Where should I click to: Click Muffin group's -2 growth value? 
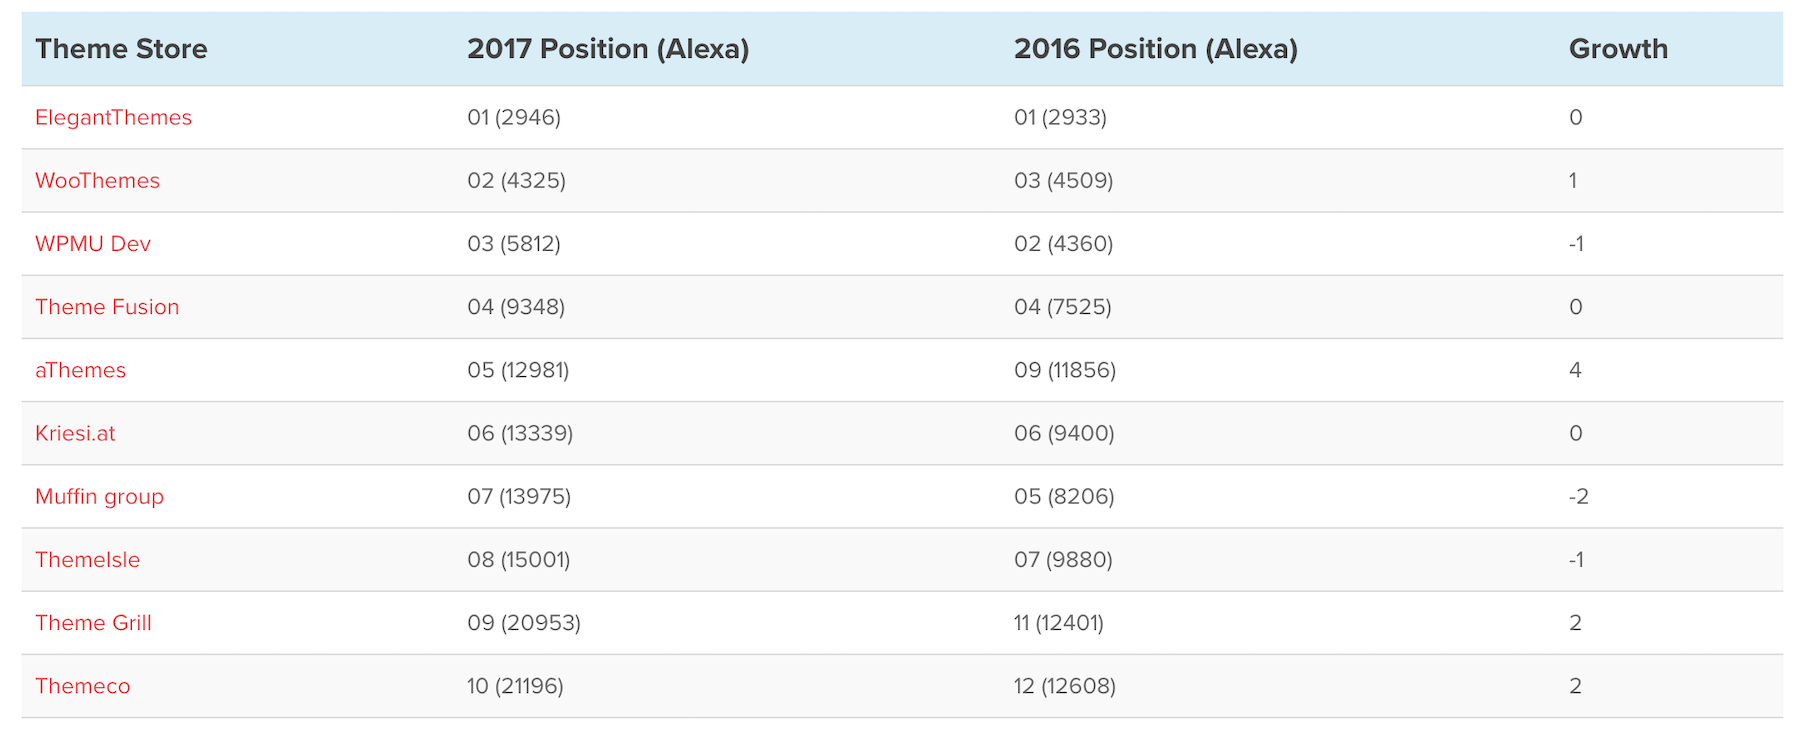click(x=1578, y=497)
